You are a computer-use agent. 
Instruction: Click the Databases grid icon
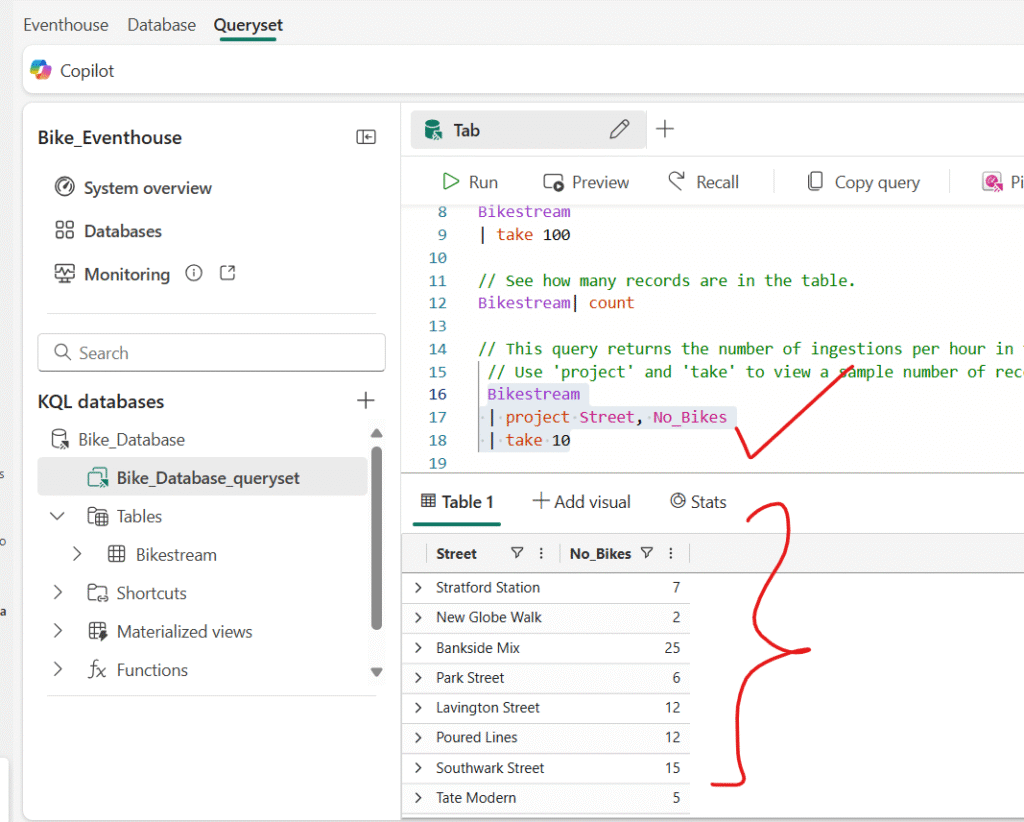65,230
